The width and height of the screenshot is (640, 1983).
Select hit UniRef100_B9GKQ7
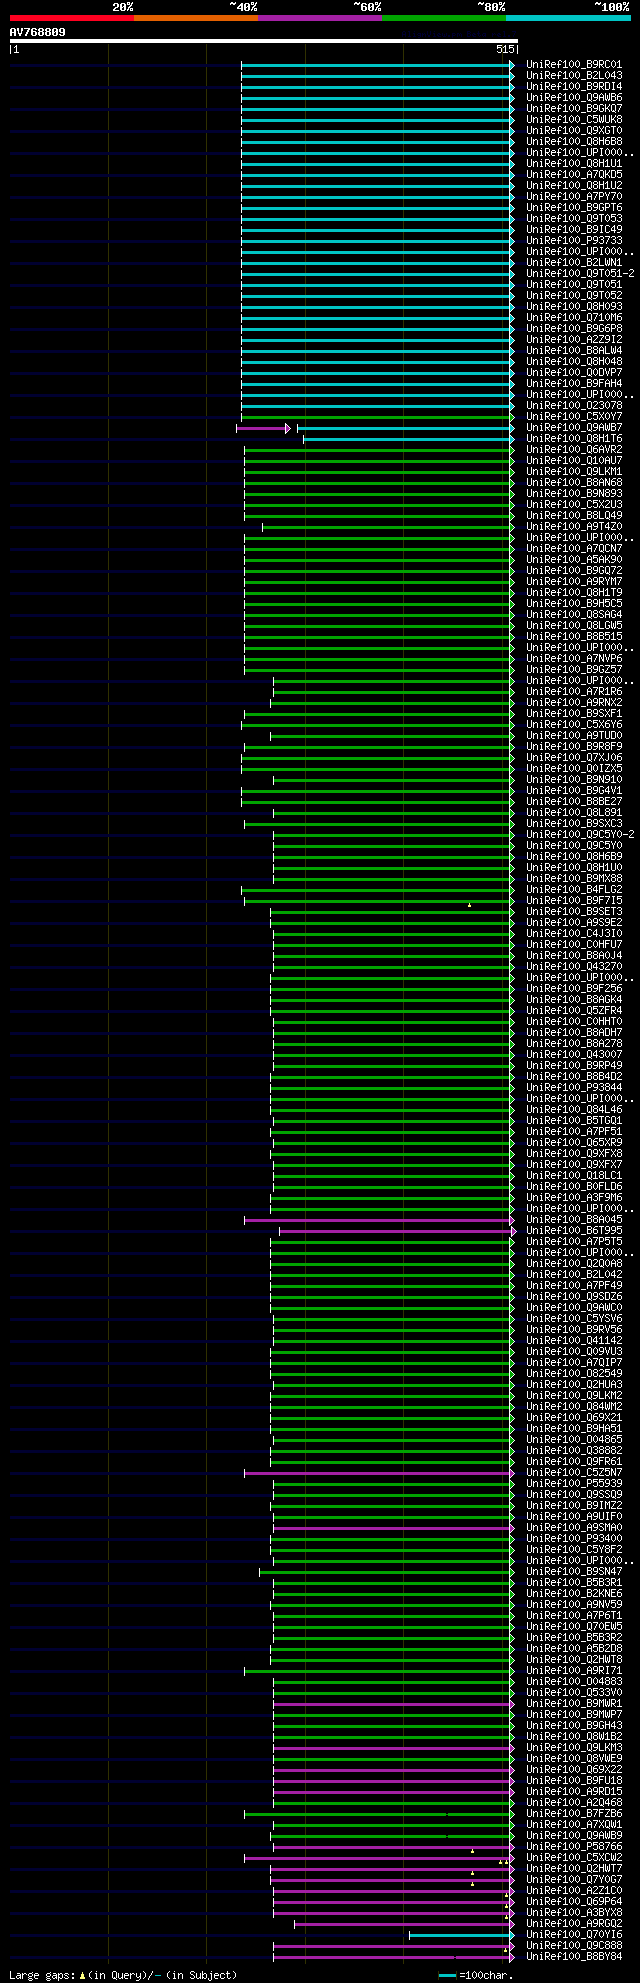pyautogui.click(x=574, y=109)
